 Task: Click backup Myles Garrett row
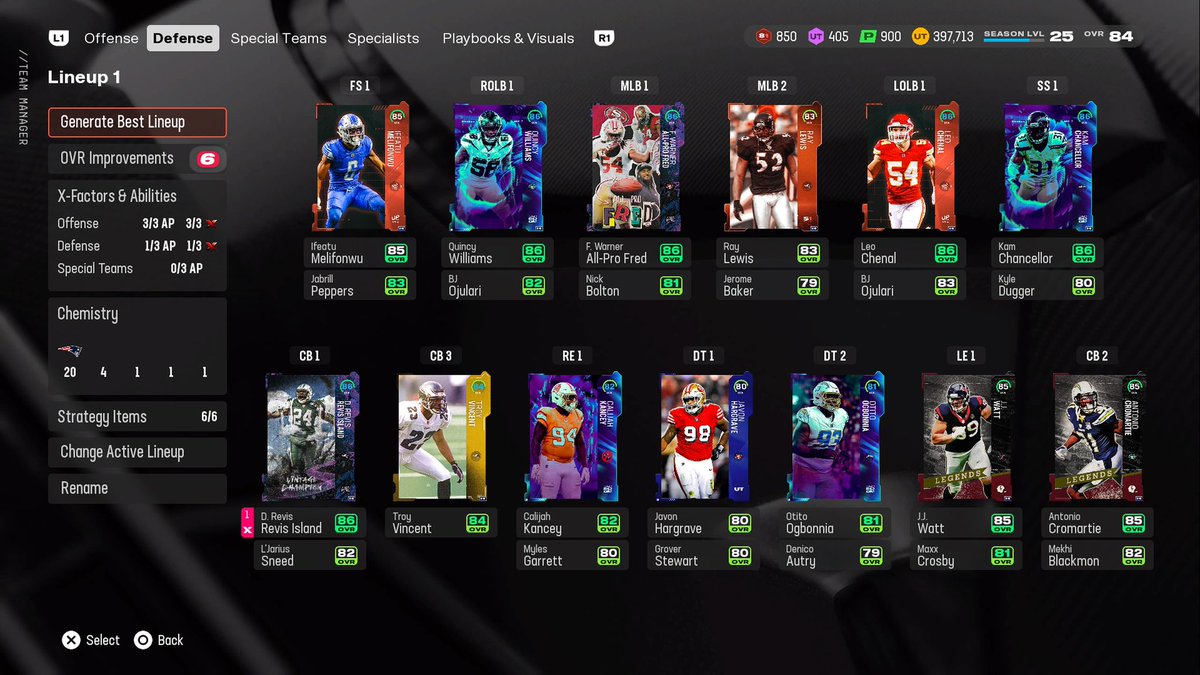[573, 555]
